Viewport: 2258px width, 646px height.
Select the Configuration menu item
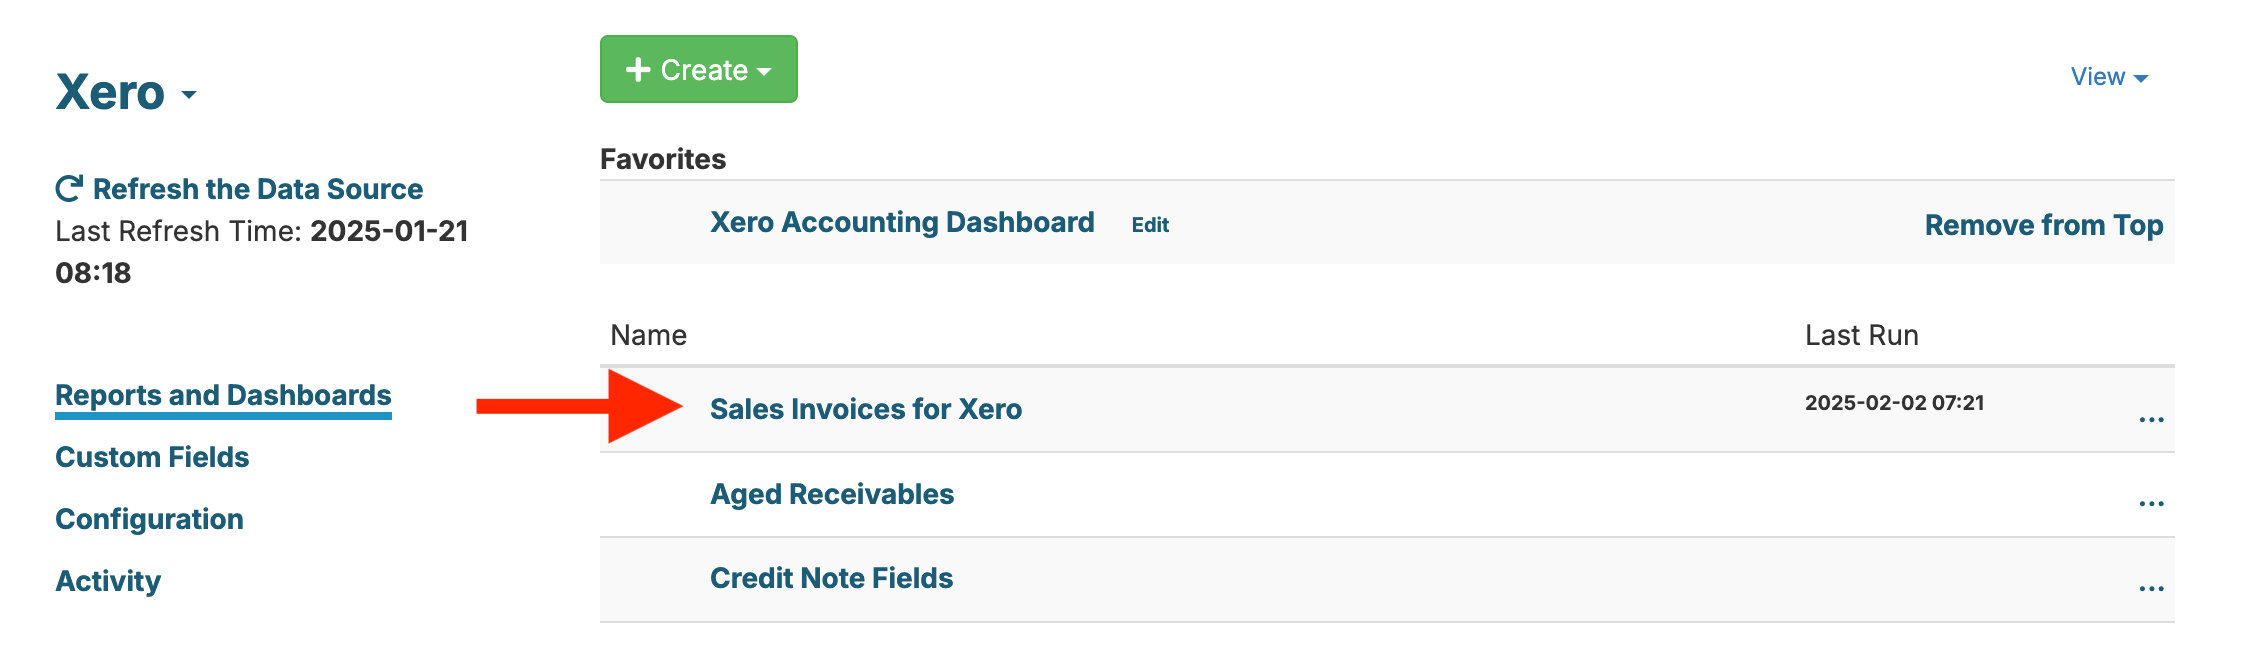tap(149, 519)
